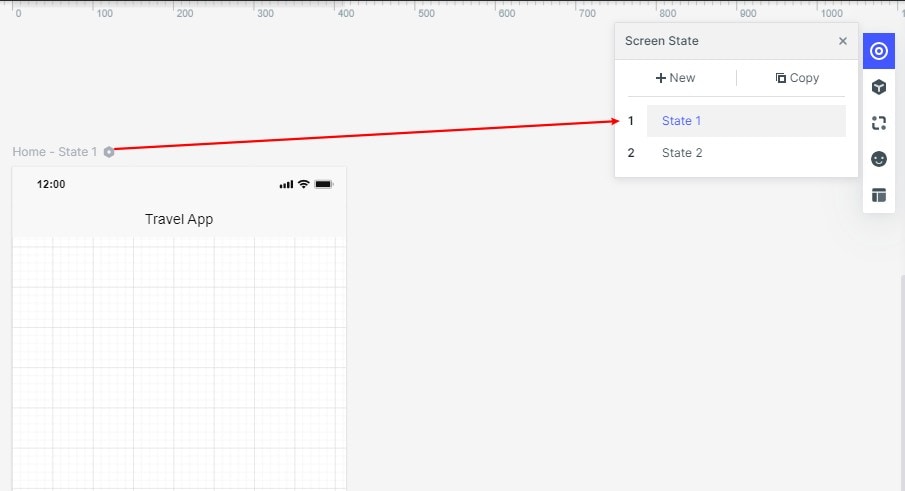The image size is (905, 491).
Task: Click the dashed-frame icon in right sidebar
Action: 879,123
